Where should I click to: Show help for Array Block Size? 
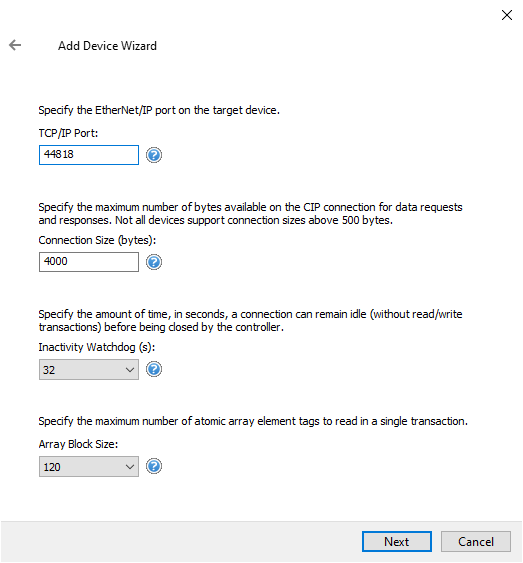(154, 466)
